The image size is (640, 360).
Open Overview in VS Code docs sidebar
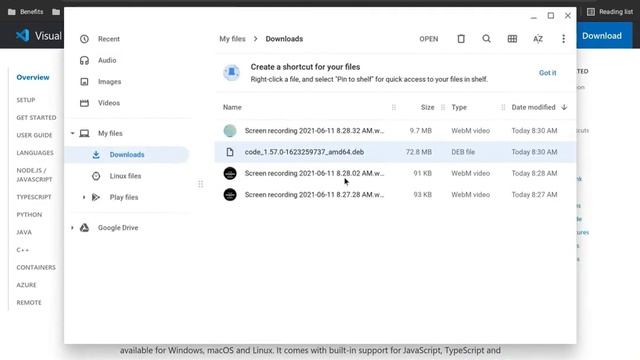[33, 77]
